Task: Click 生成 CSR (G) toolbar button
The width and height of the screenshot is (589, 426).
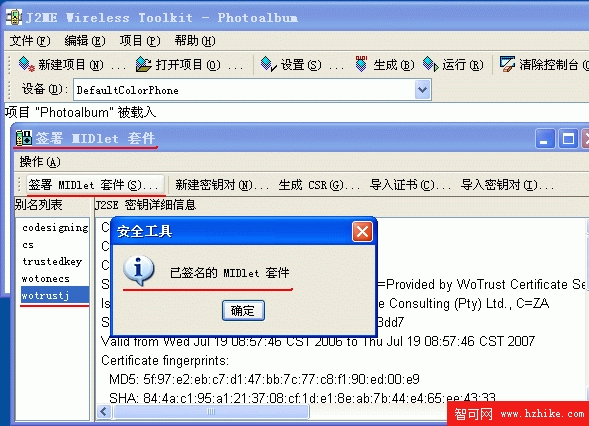Action: point(319,185)
